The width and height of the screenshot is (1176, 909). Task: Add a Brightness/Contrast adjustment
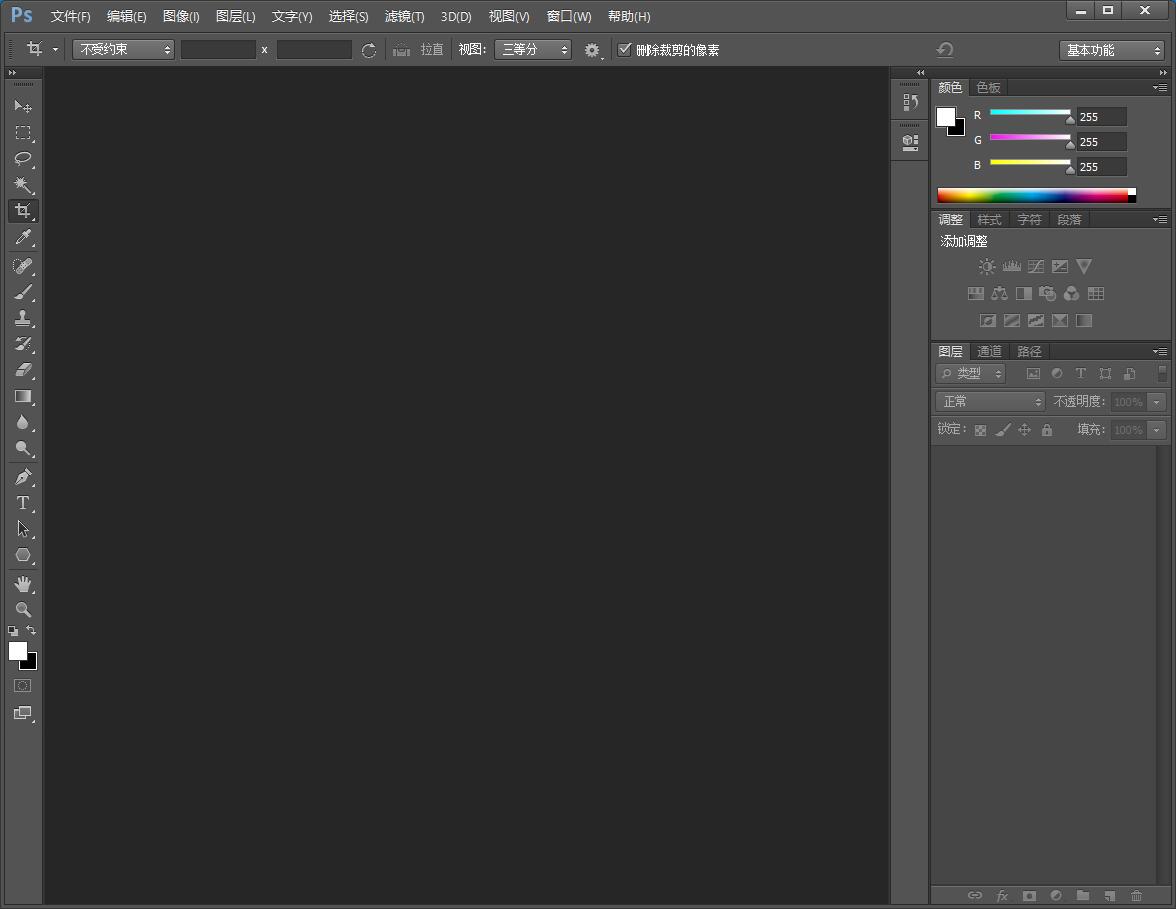[987, 266]
